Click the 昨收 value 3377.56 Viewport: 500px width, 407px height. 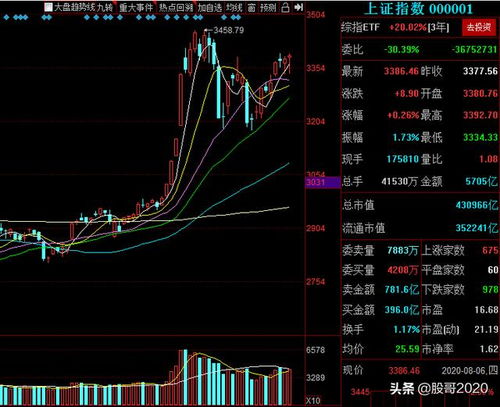[x=480, y=71]
